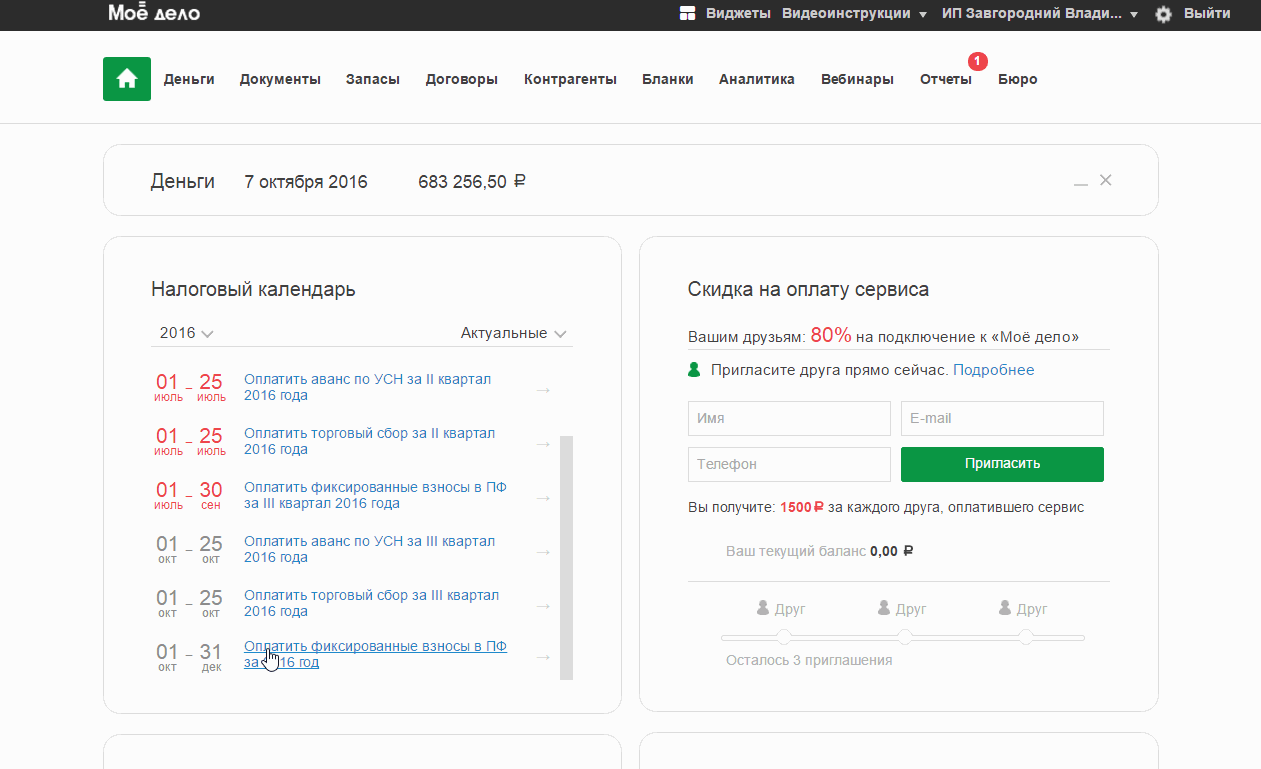Expand the 2016 year dropdown

pyautogui.click(x=187, y=333)
